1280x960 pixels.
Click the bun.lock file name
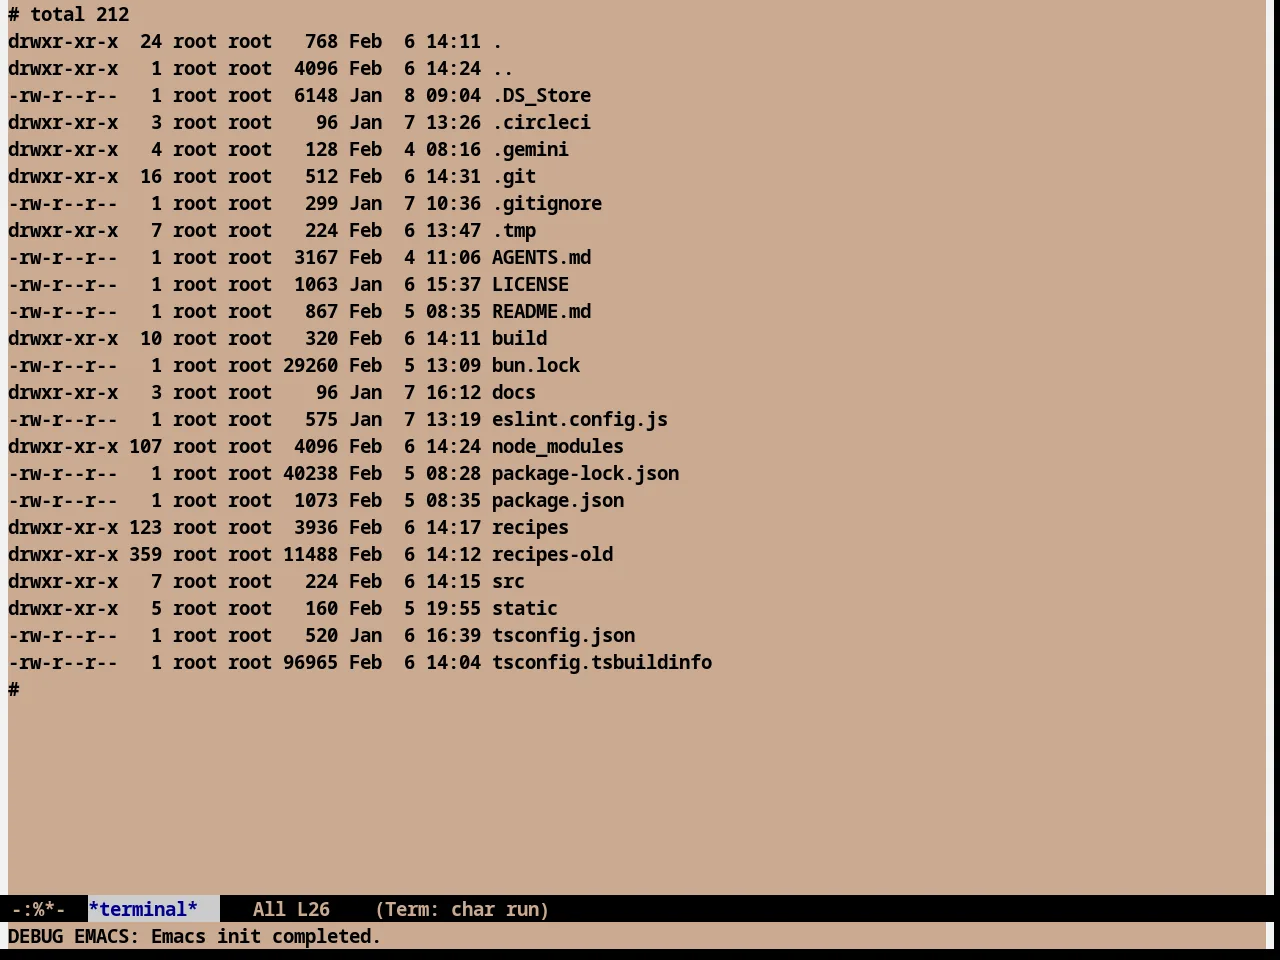click(x=536, y=365)
